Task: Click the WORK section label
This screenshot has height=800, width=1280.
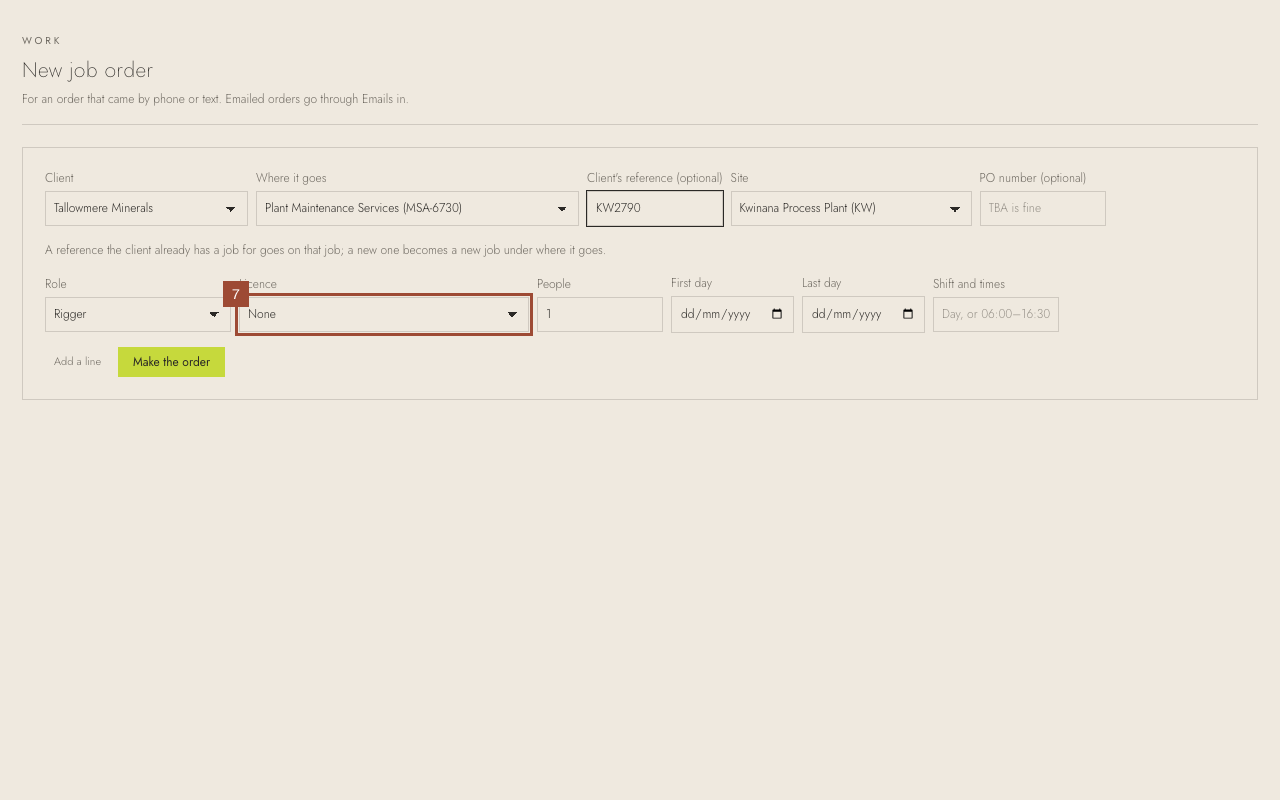Action: coord(42,41)
